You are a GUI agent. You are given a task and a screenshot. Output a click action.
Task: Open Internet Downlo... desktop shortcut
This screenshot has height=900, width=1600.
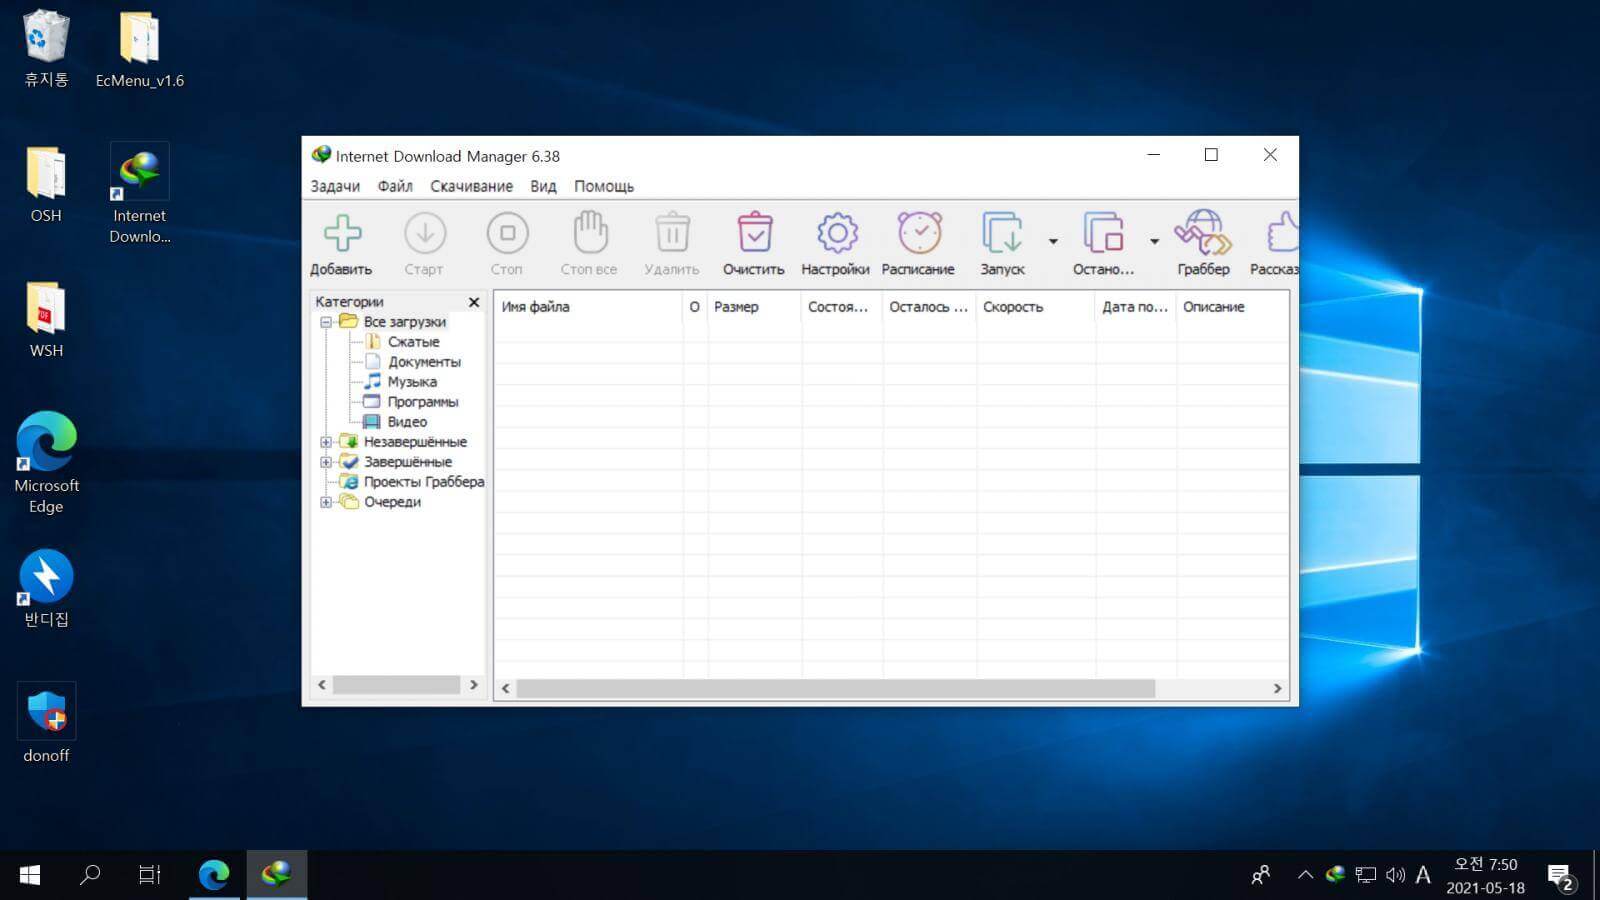click(140, 193)
